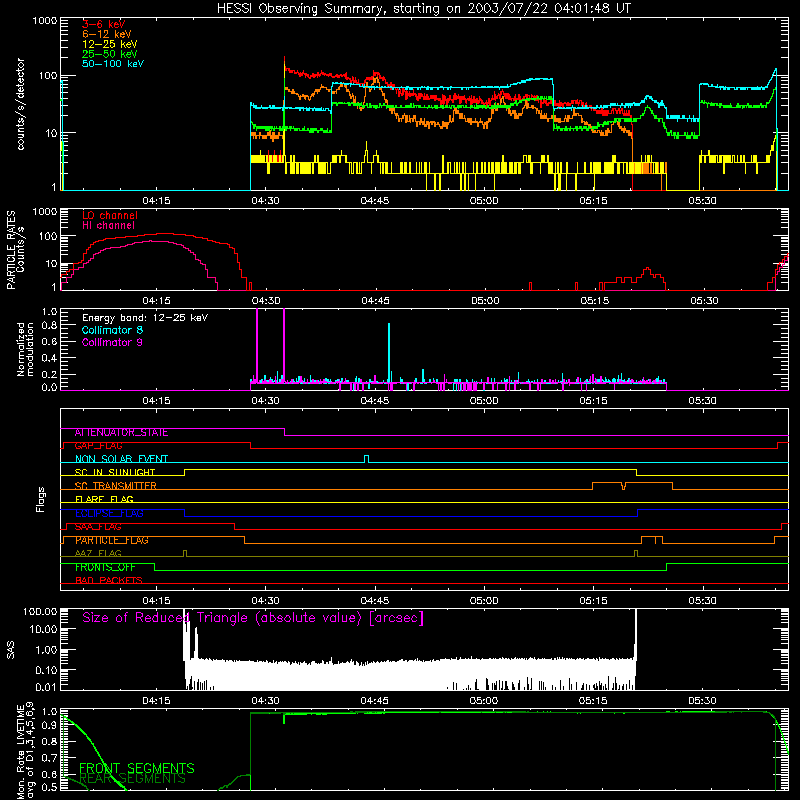The height and width of the screenshot is (800, 800).
Task: Select the 6-12 keV legend label
Action: [x=106, y=34]
